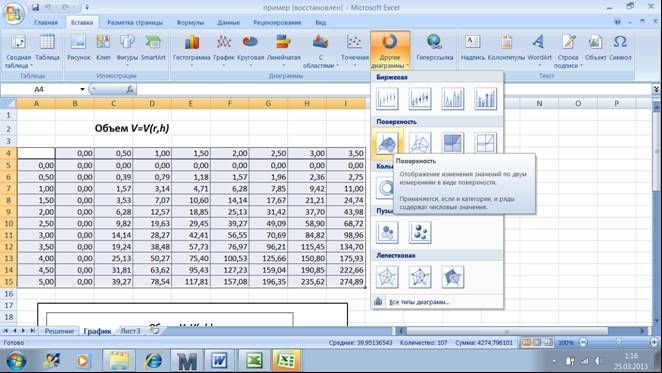Save workbook from Quick Access Toolbar
Image resolution: width=662 pixels, height=373 pixels.
click(35, 8)
